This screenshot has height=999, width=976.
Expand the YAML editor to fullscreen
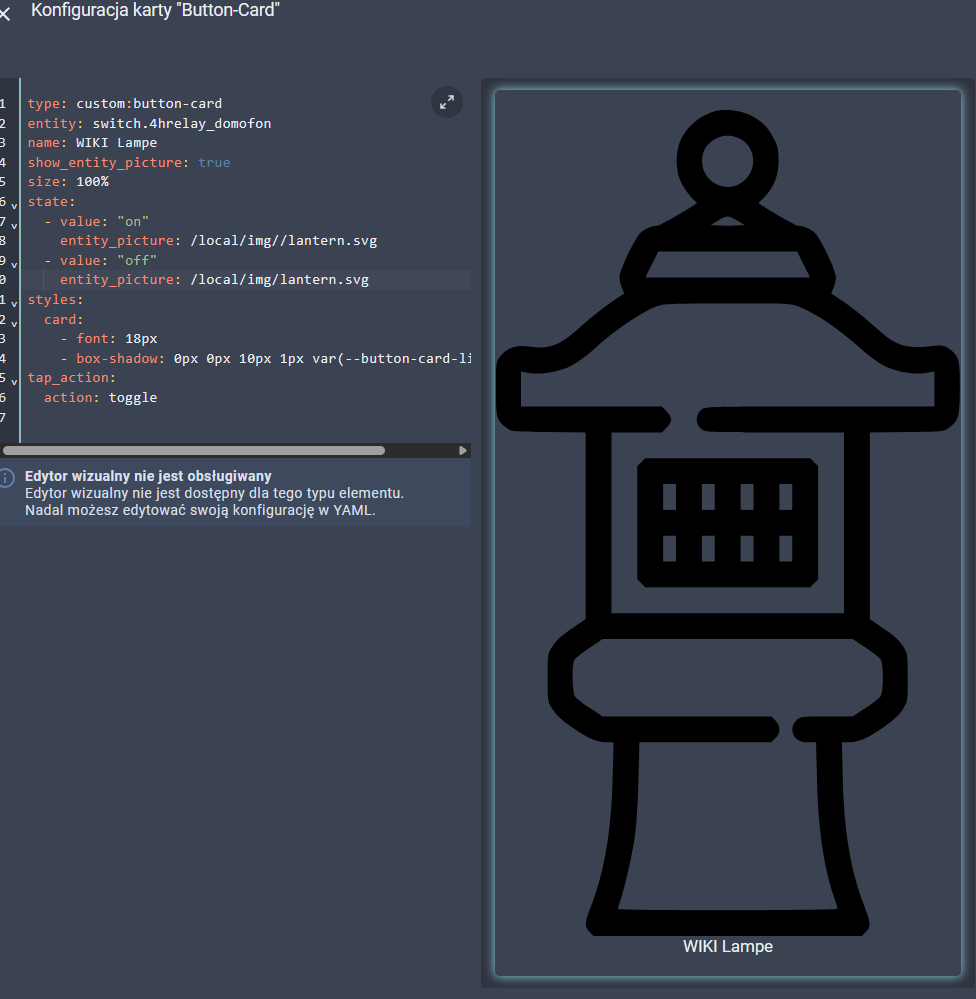[x=446, y=102]
